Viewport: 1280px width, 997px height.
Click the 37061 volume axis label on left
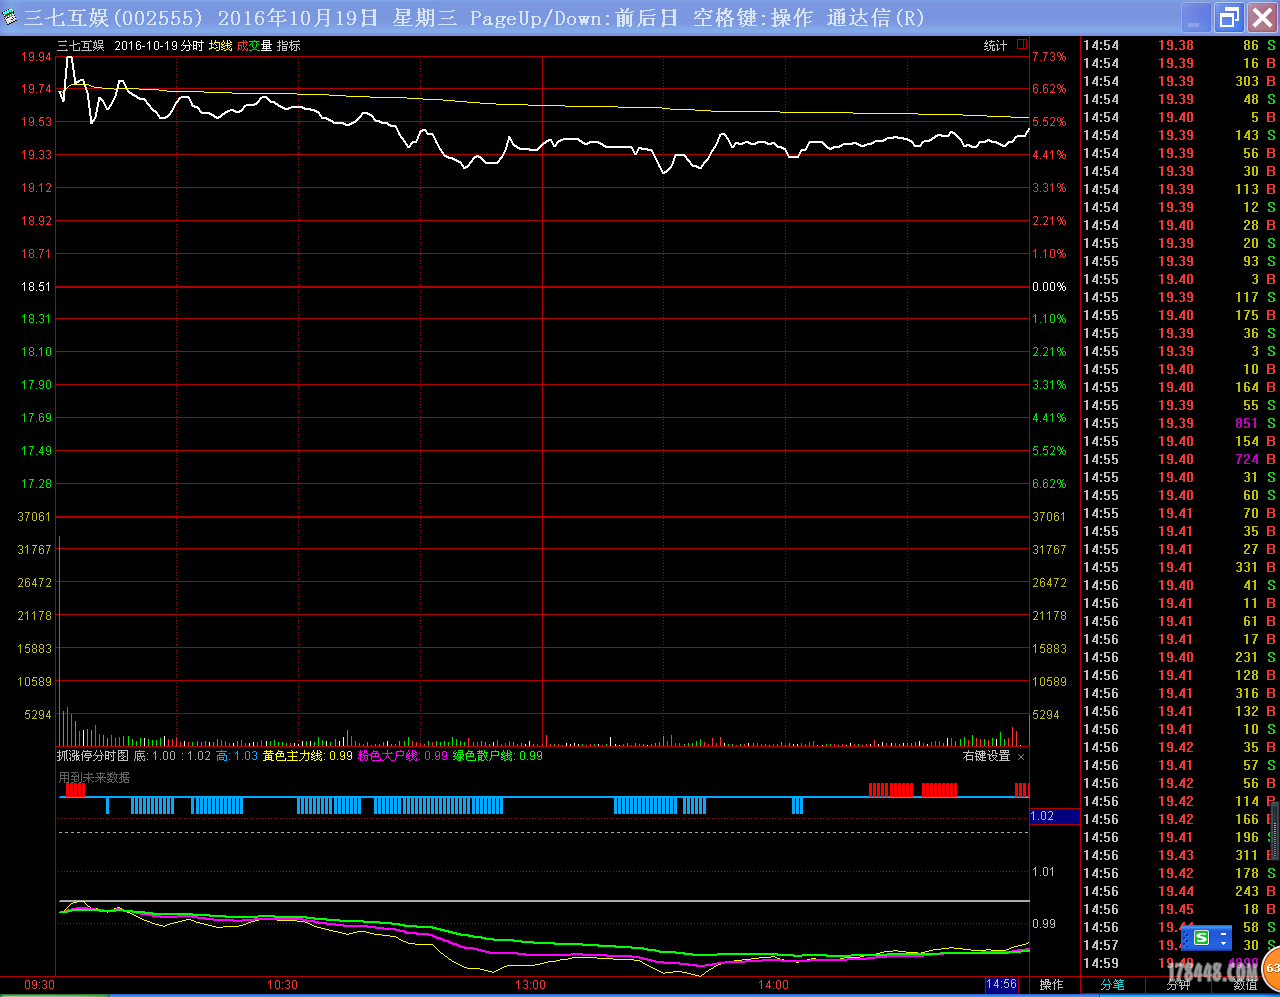[34, 517]
